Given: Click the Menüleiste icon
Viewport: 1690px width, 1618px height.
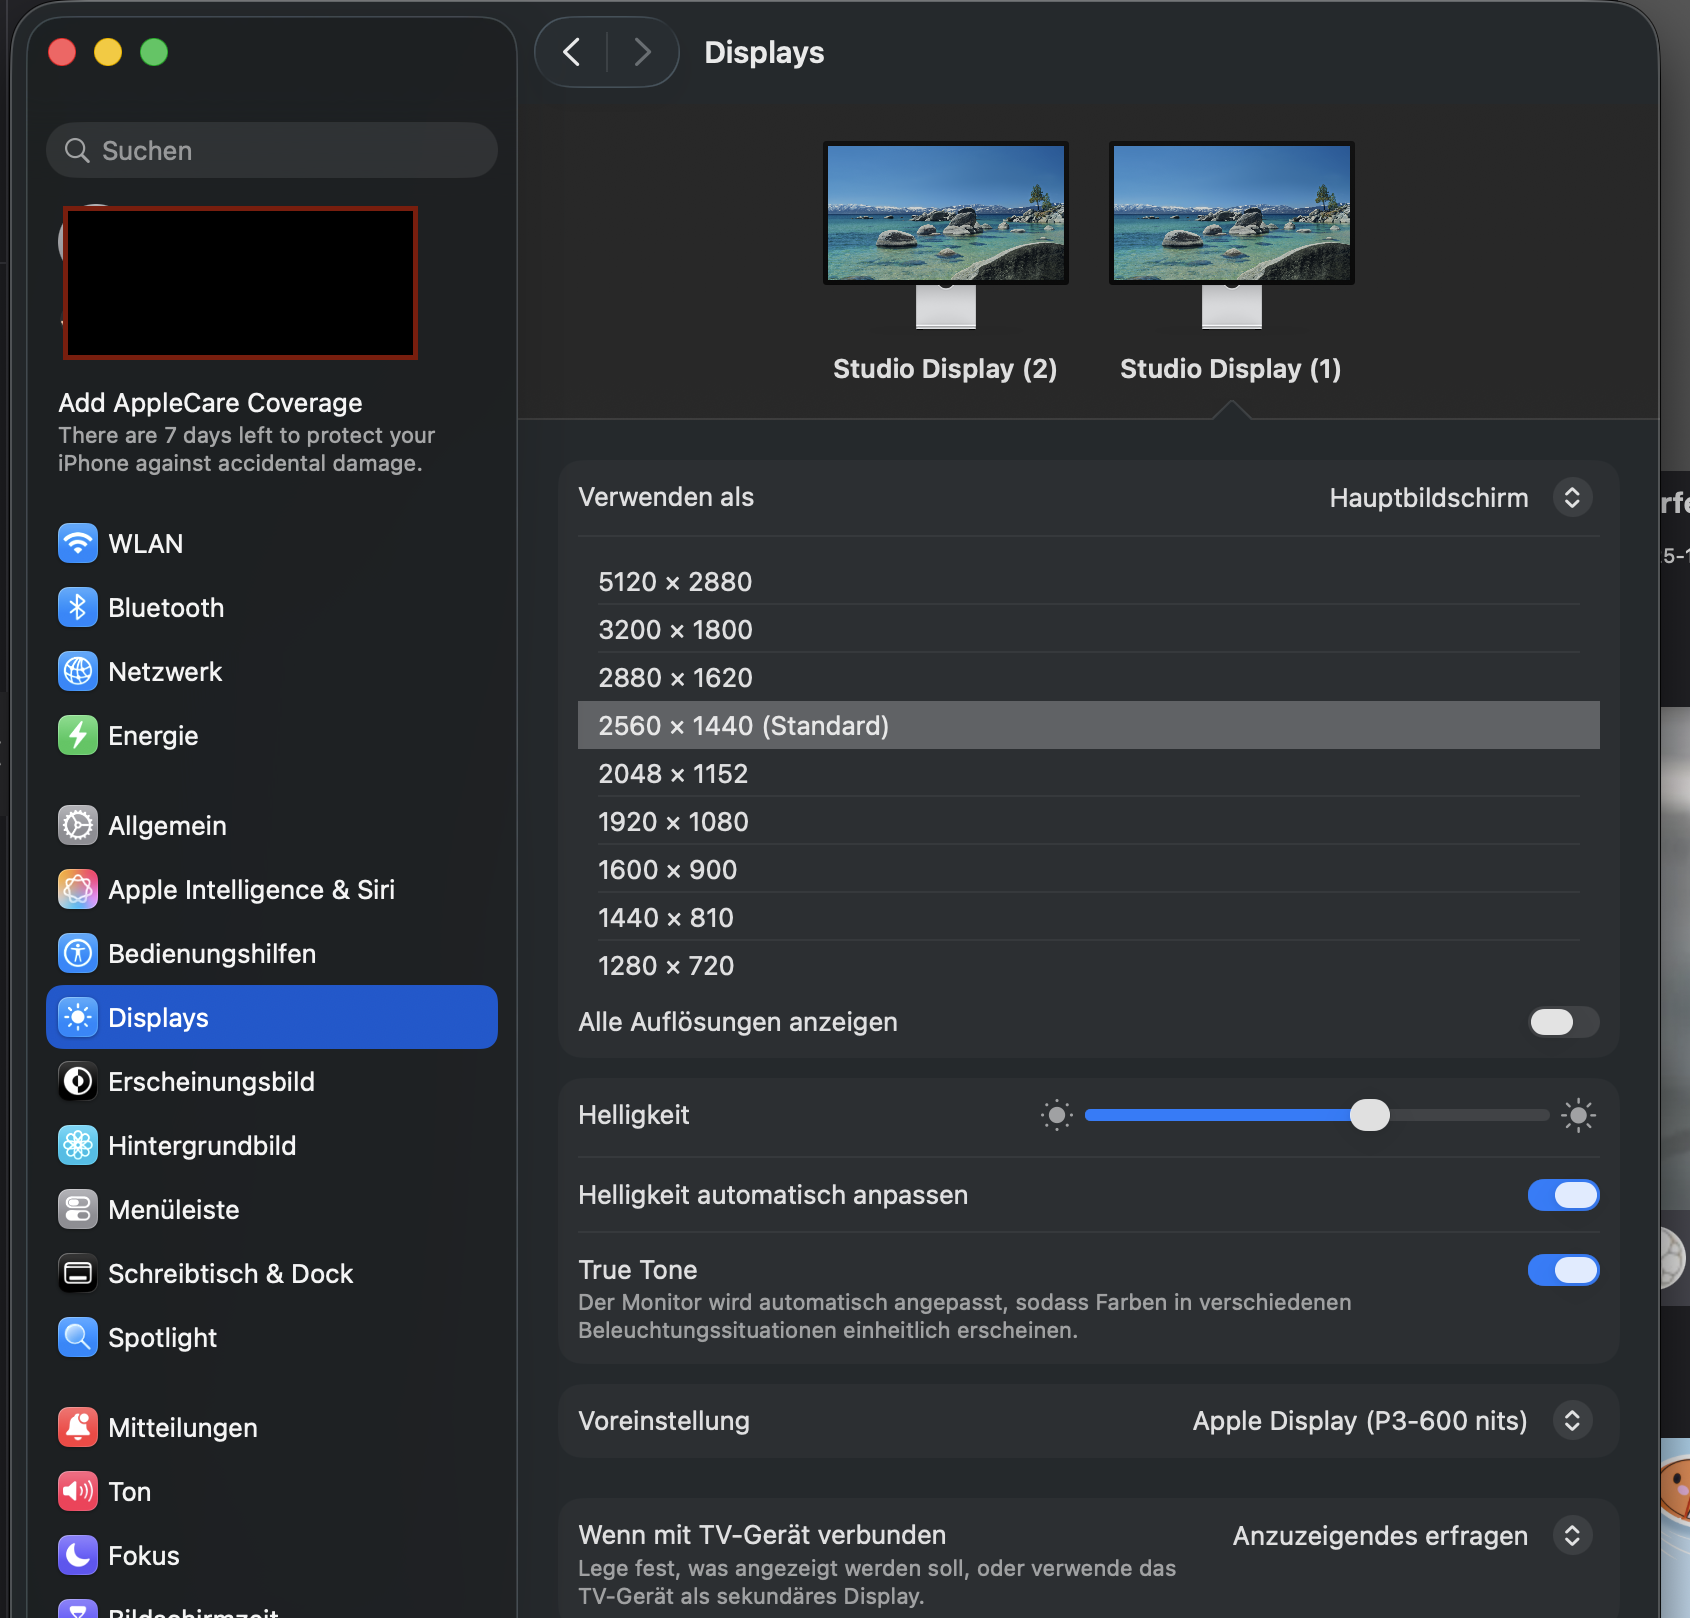Looking at the screenshot, I should pos(78,1209).
